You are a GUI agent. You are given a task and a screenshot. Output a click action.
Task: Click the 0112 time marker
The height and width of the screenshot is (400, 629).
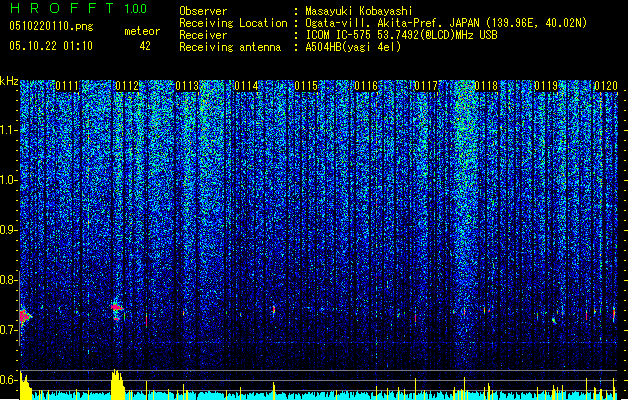pos(127,86)
